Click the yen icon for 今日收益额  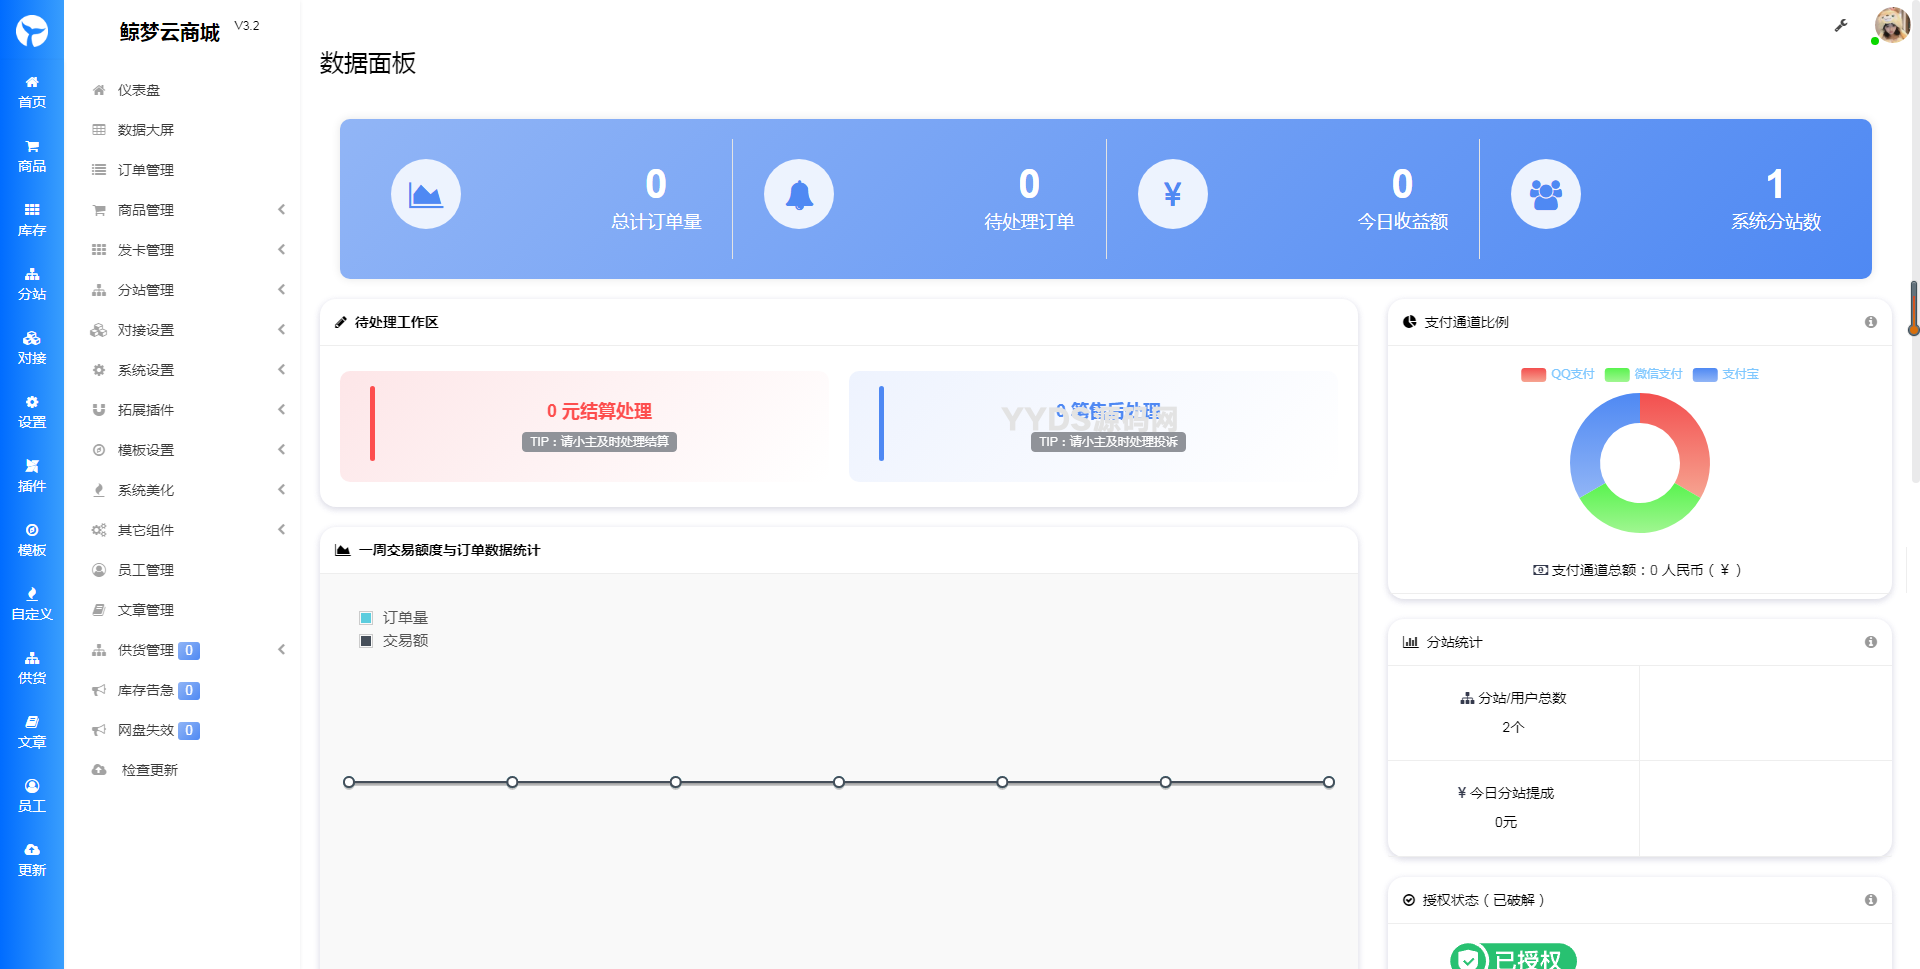pyautogui.click(x=1172, y=194)
